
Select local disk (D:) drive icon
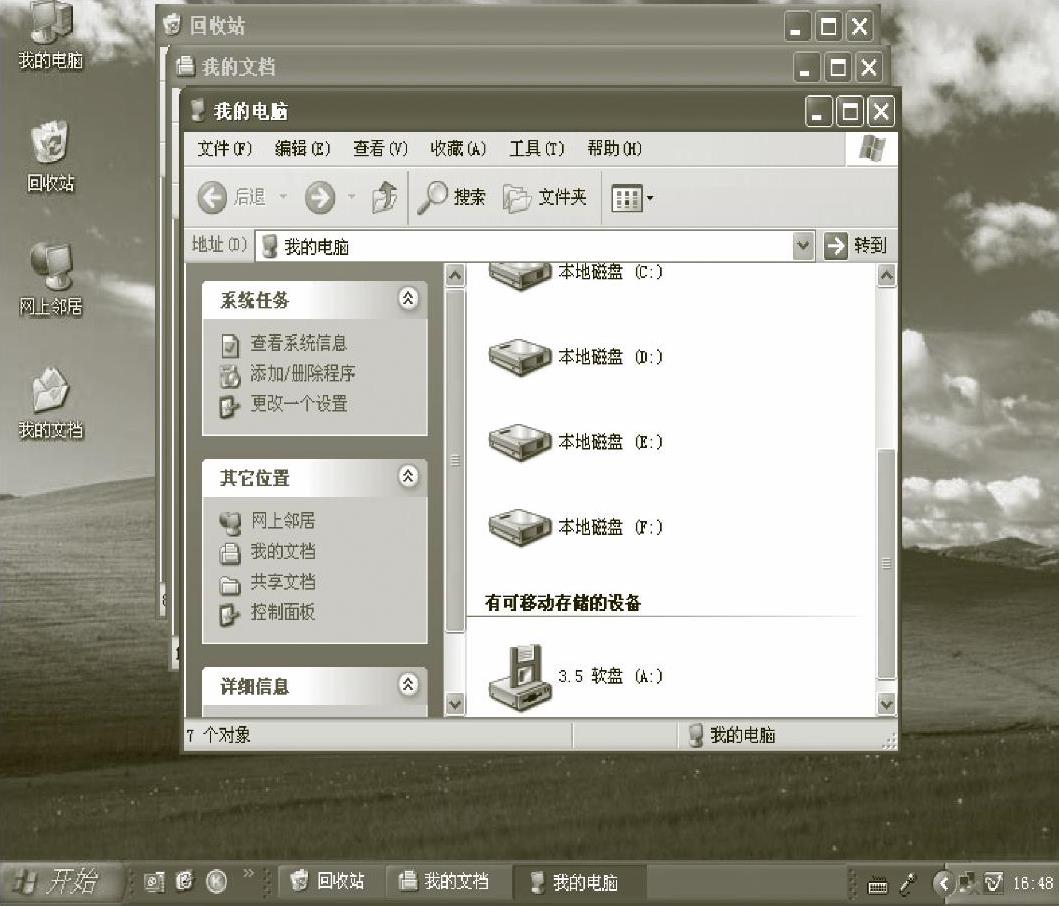[x=519, y=357]
